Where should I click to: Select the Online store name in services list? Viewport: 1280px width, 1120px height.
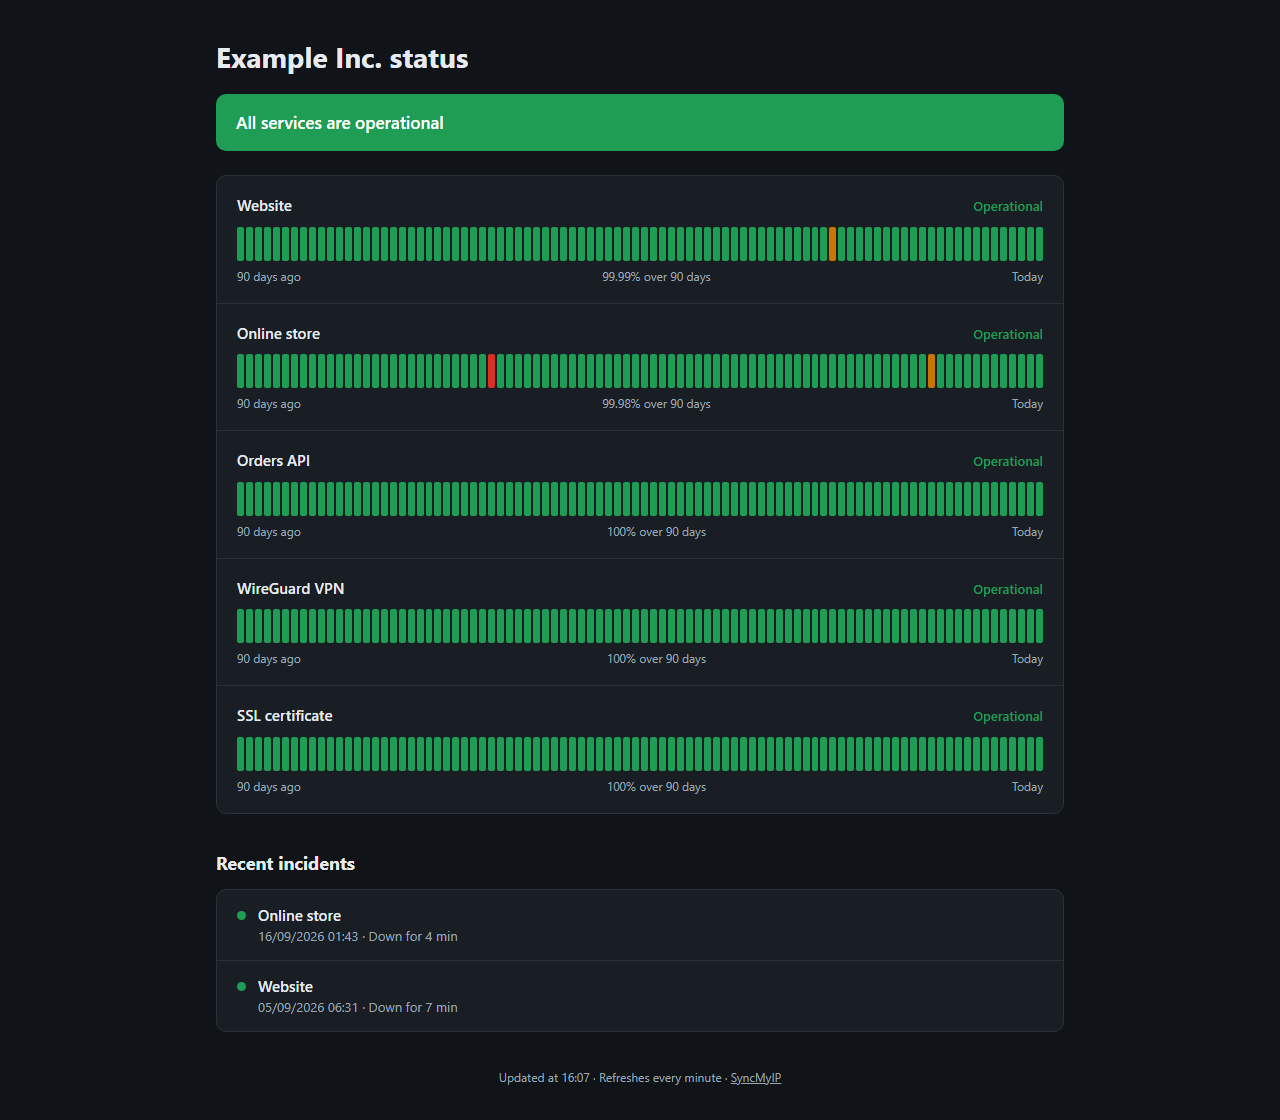pos(278,334)
